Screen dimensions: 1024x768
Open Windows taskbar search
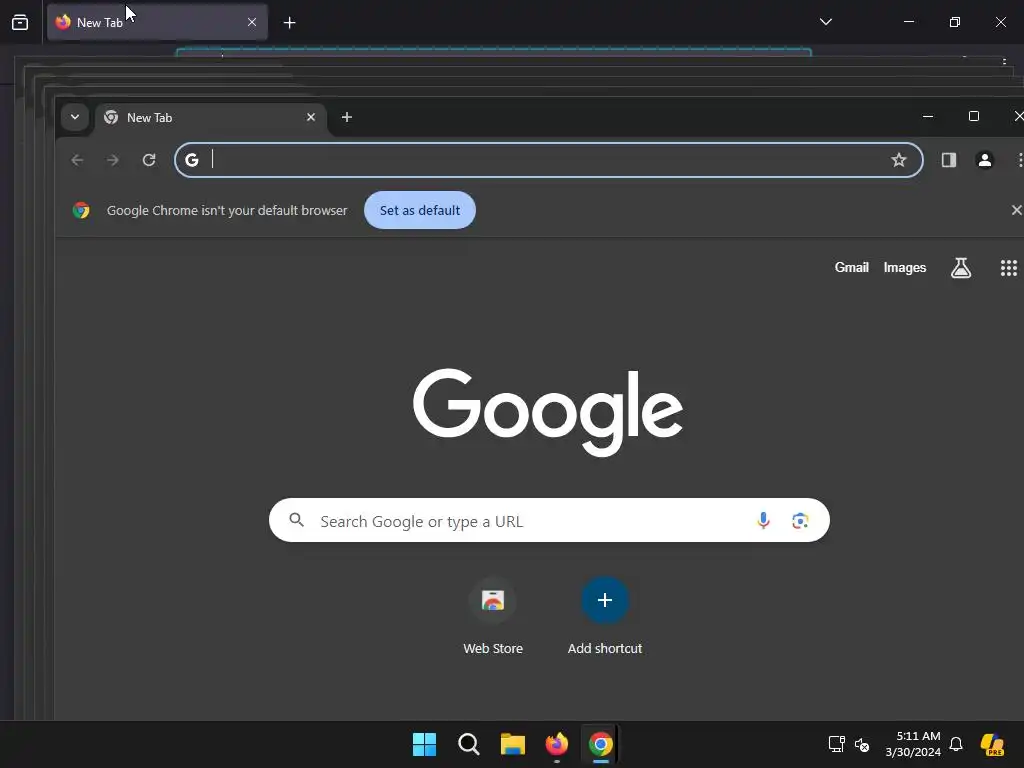pos(469,744)
